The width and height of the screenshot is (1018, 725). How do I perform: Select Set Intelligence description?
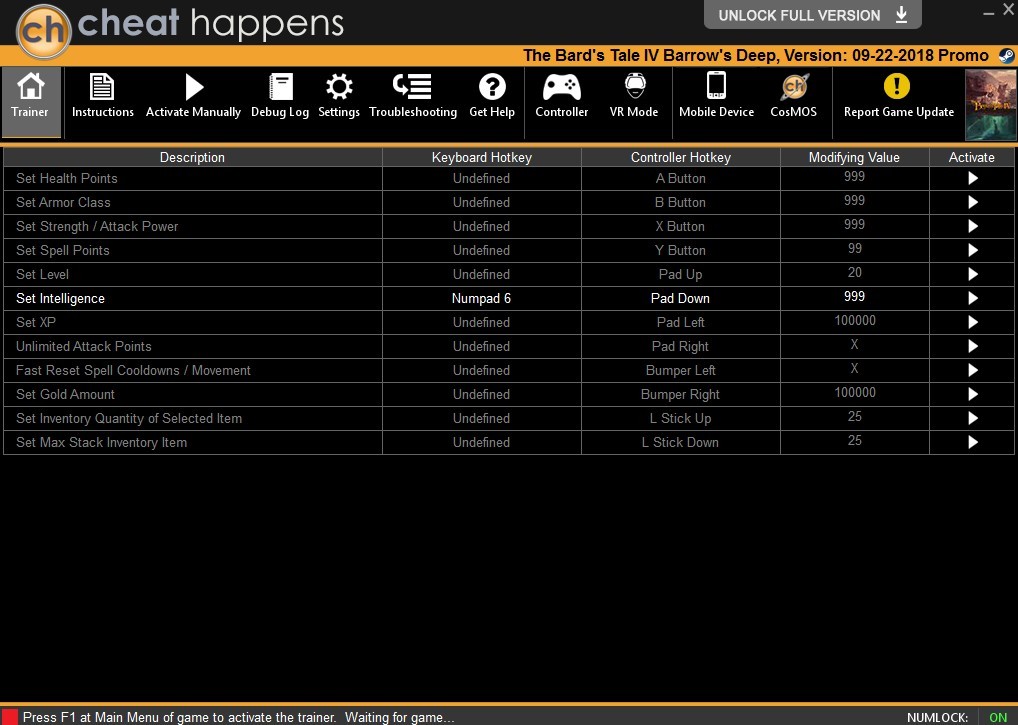coord(60,299)
